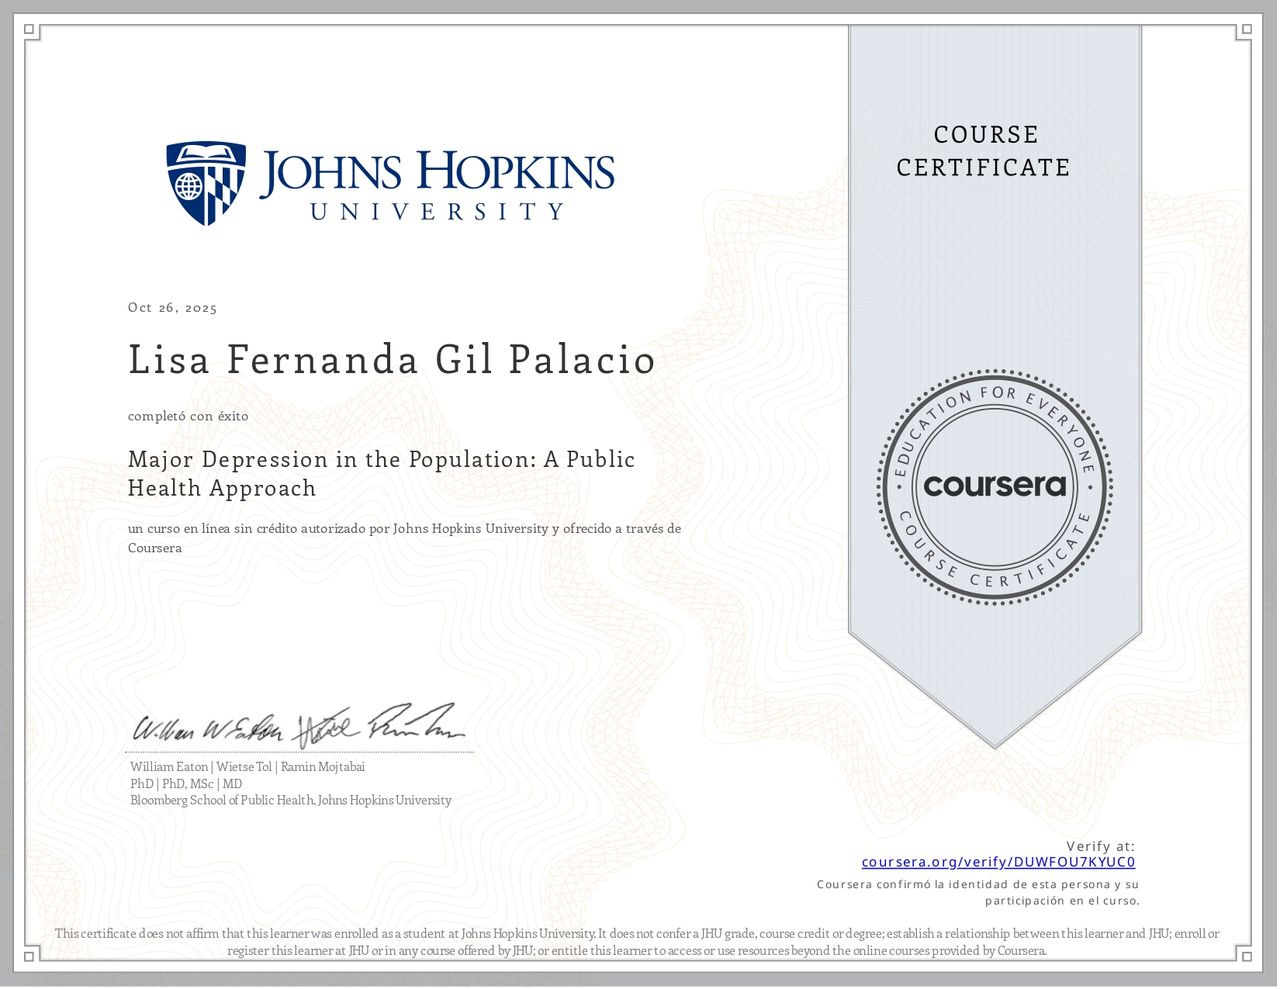This screenshot has width=1280, height=989.
Task: Click the instructor names line below signatures
Action: pos(247,767)
